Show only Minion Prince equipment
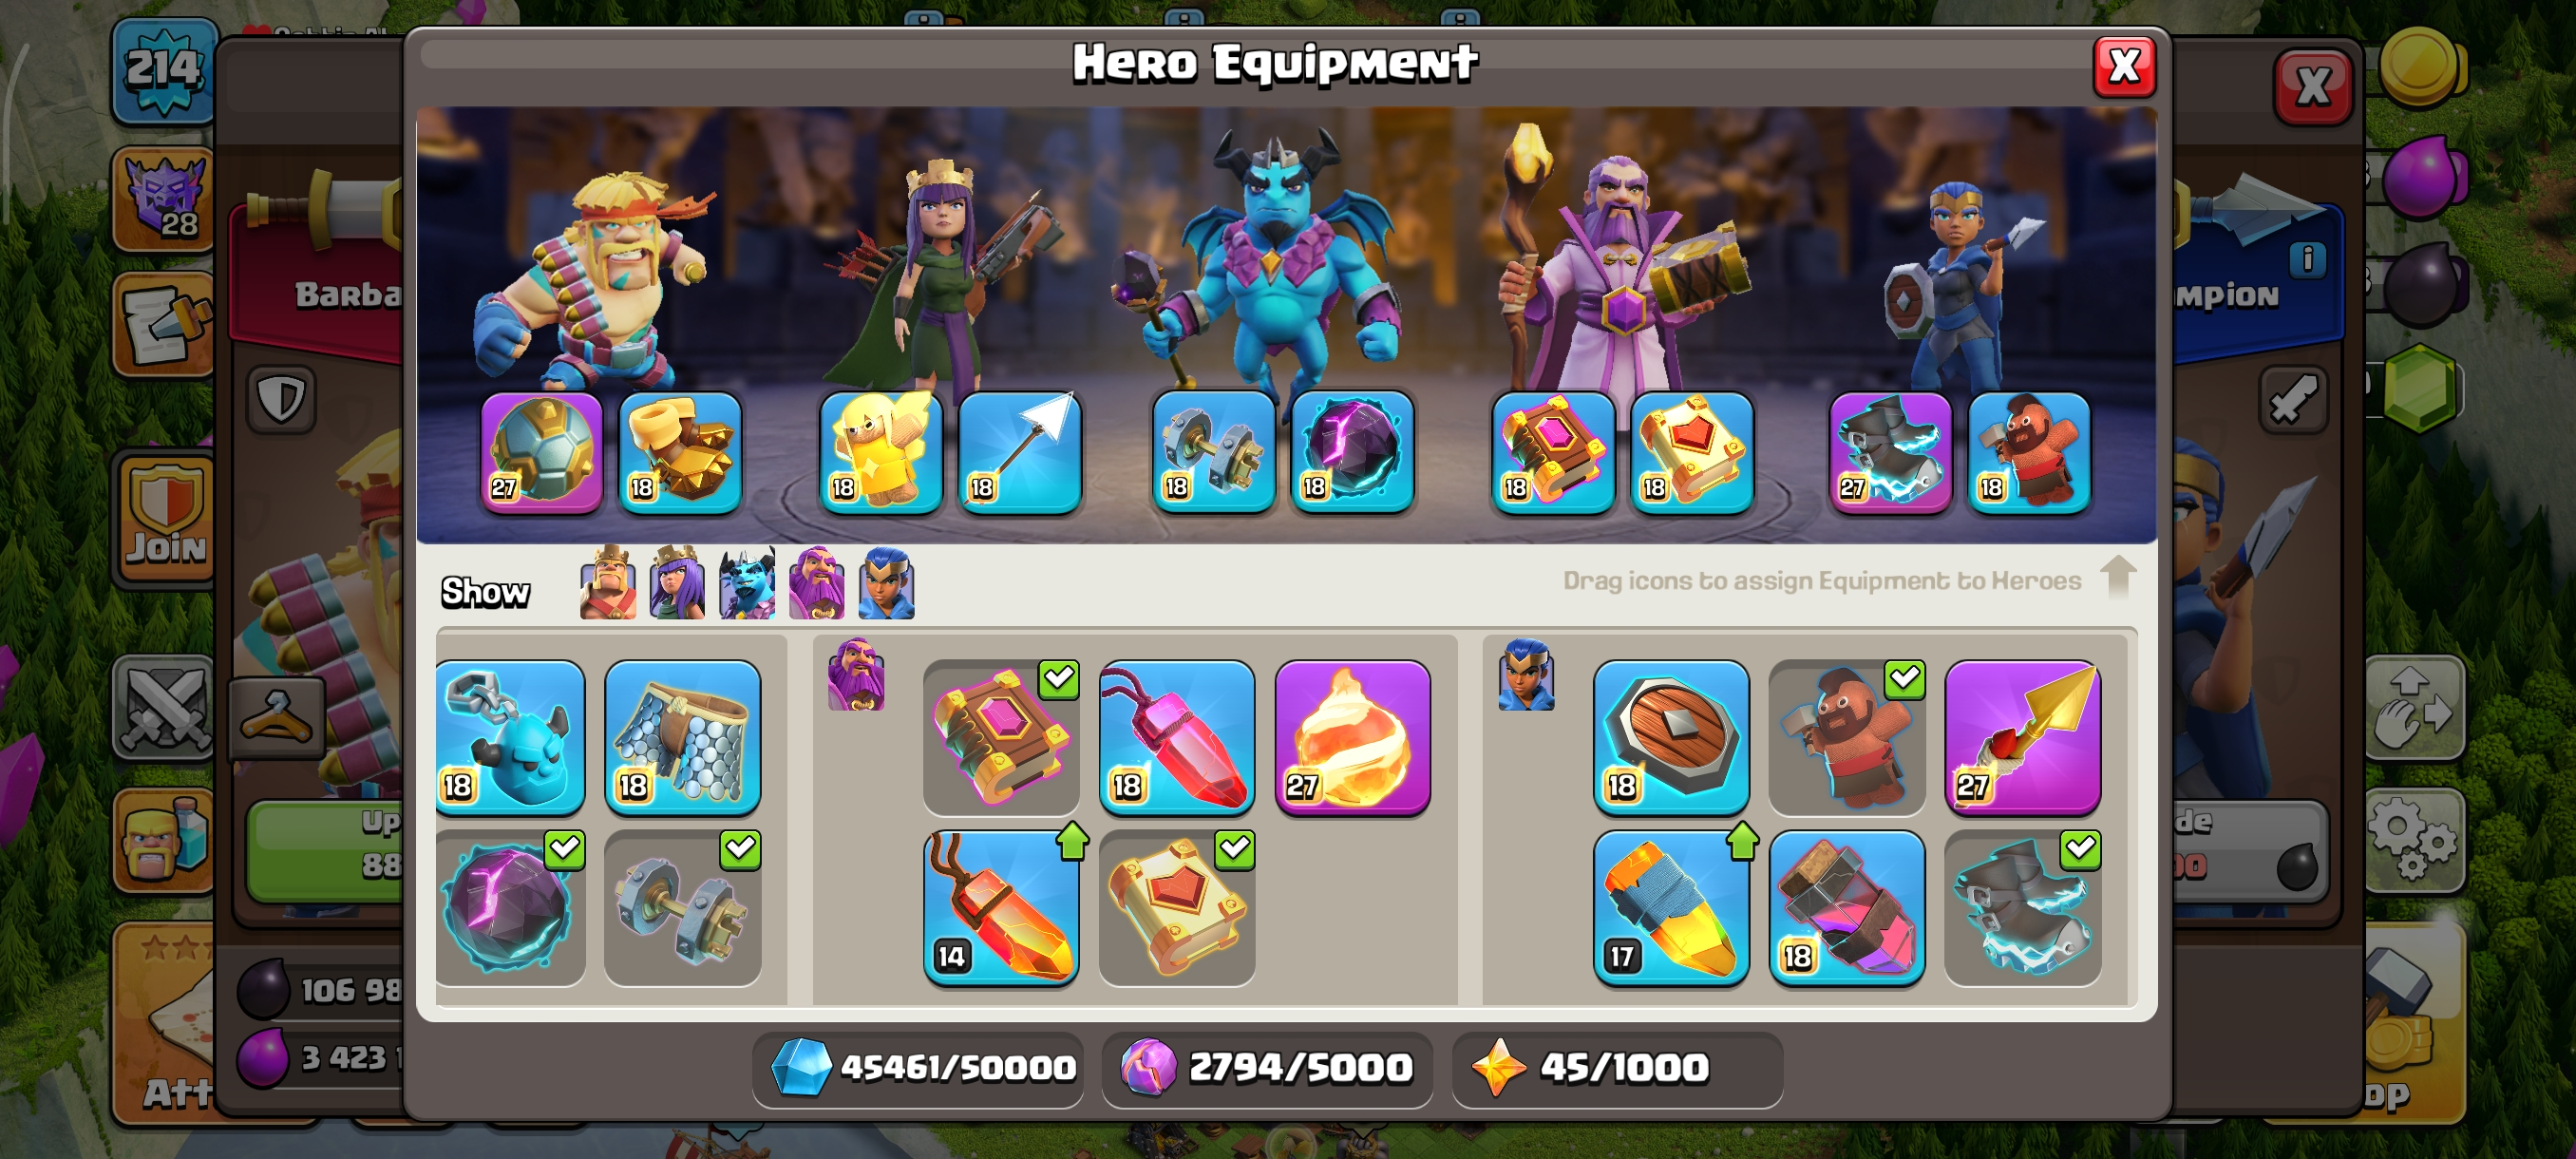This screenshot has width=2576, height=1159. tap(747, 583)
